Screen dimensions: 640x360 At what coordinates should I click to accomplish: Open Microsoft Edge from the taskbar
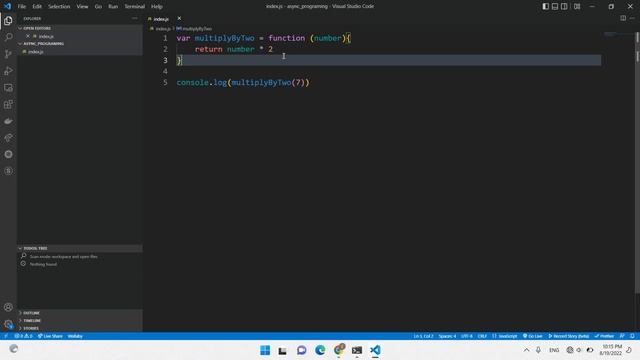(320, 350)
